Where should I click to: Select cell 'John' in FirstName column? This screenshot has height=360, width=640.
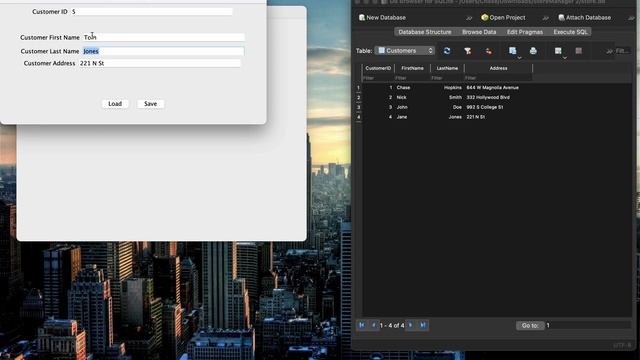412,107
